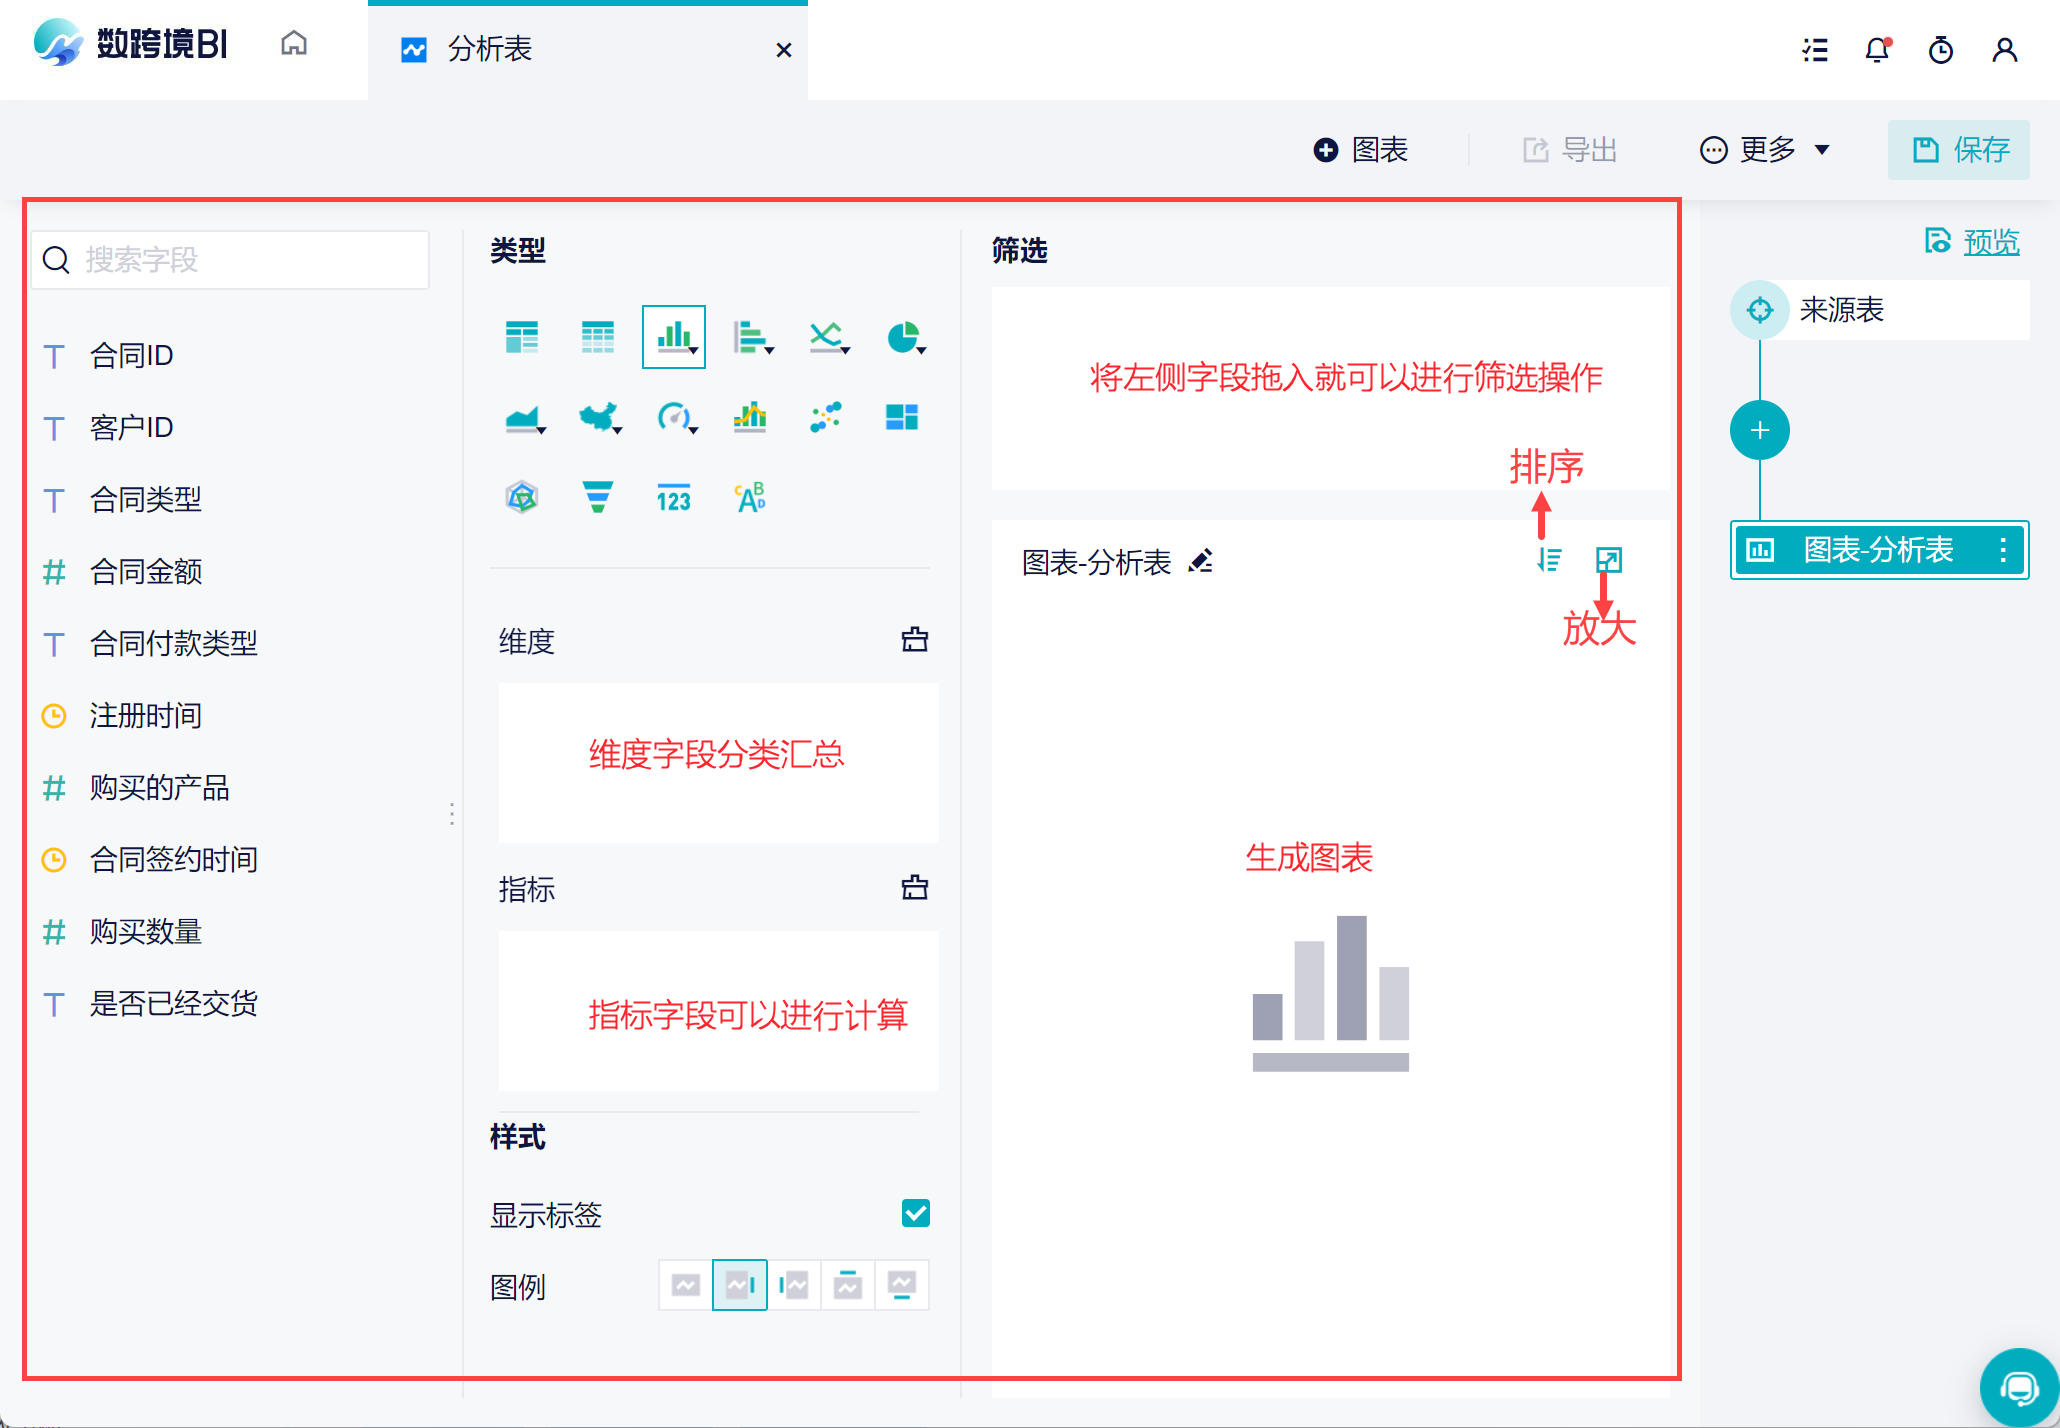Expand the 更多 dropdown menu
The height and width of the screenshot is (1428, 2060).
click(x=1765, y=150)
